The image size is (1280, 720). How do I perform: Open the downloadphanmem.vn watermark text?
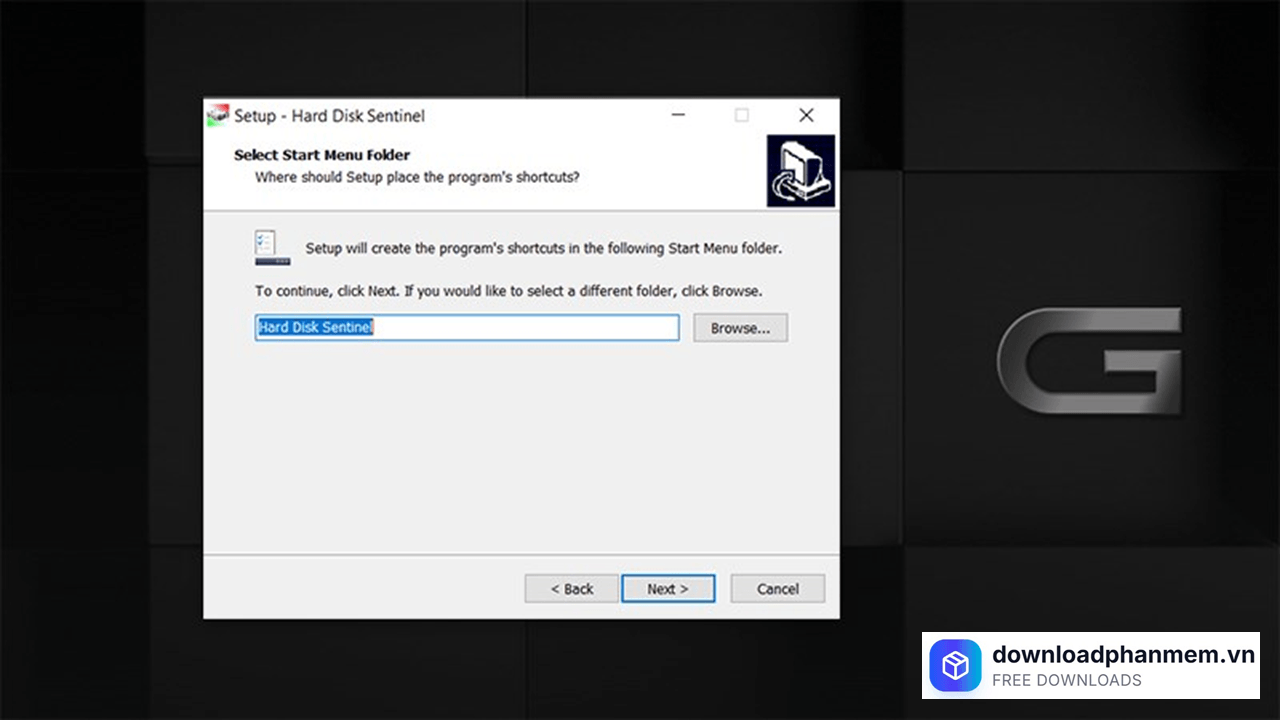tap(1122, 655)
